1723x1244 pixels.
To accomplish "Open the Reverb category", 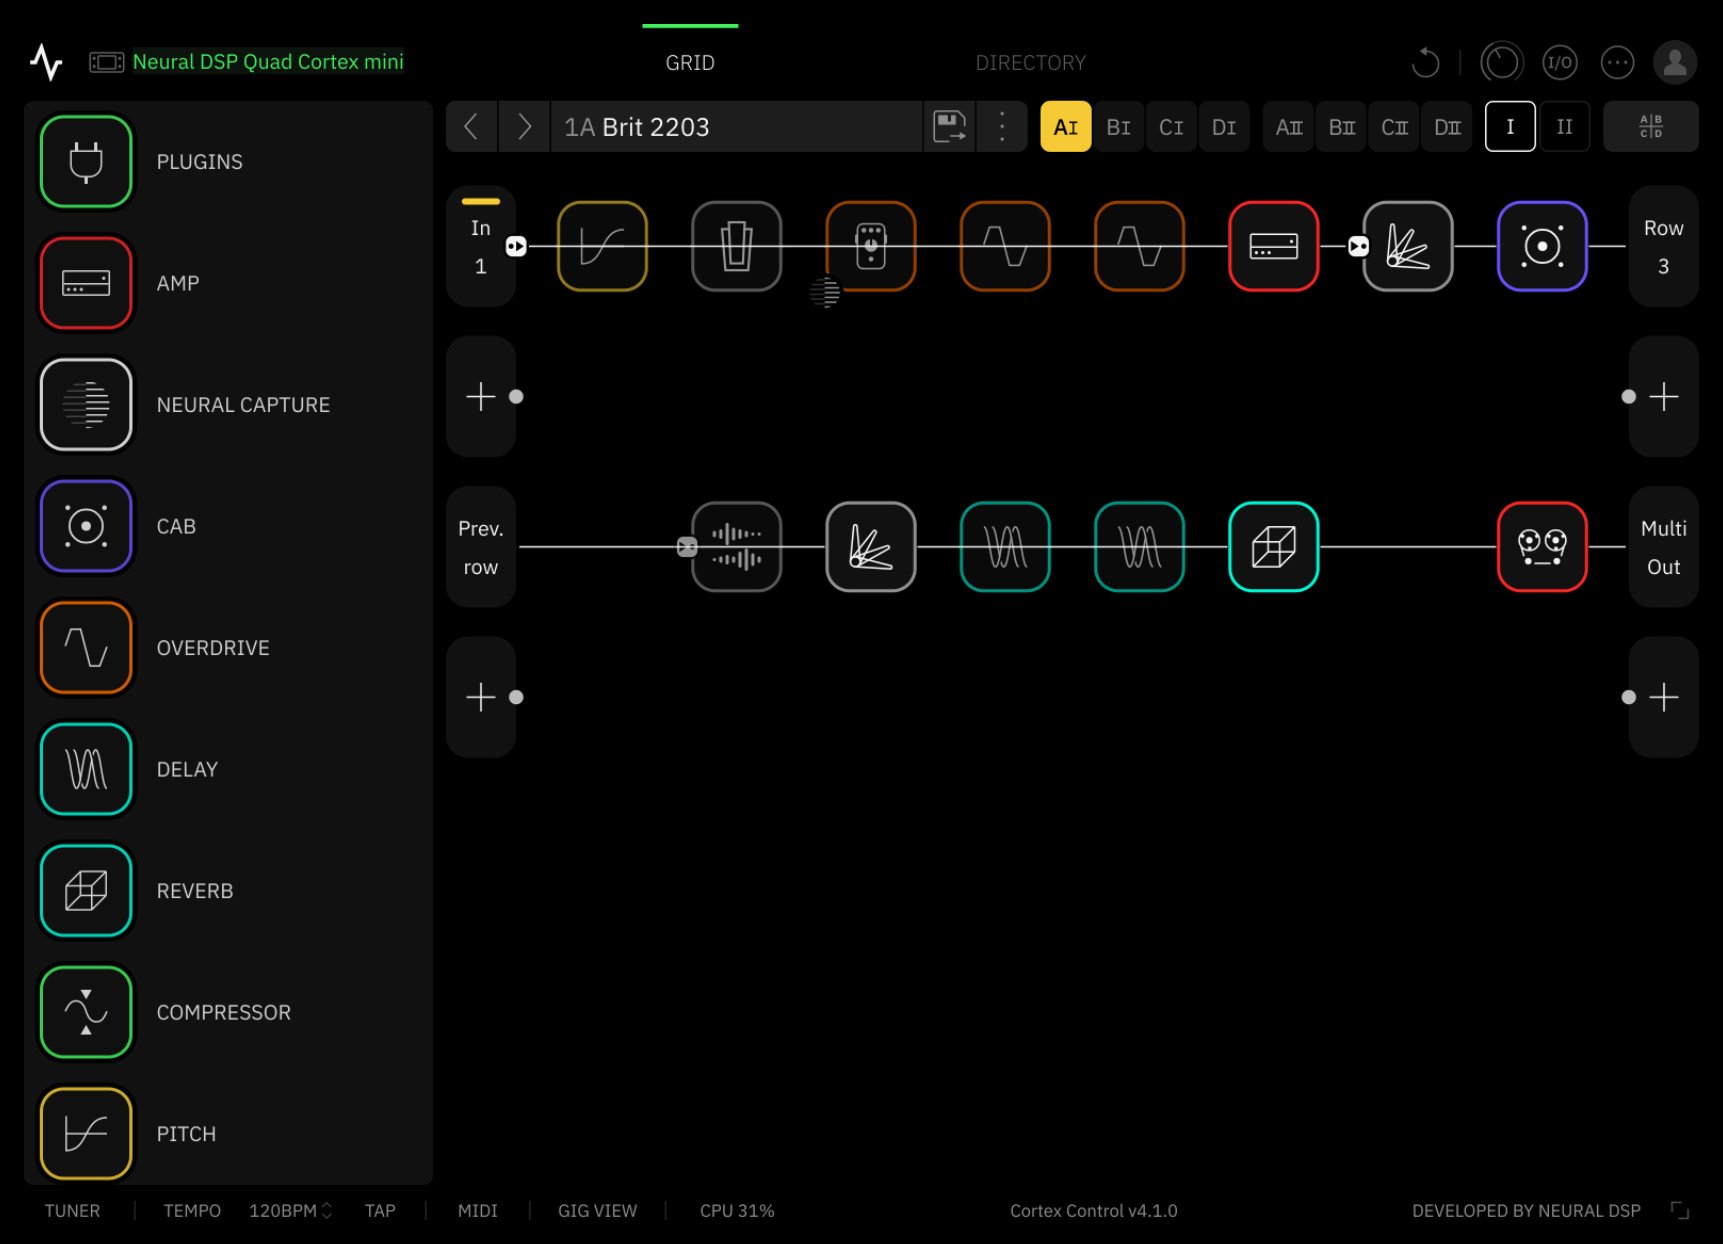I will 86,890.
